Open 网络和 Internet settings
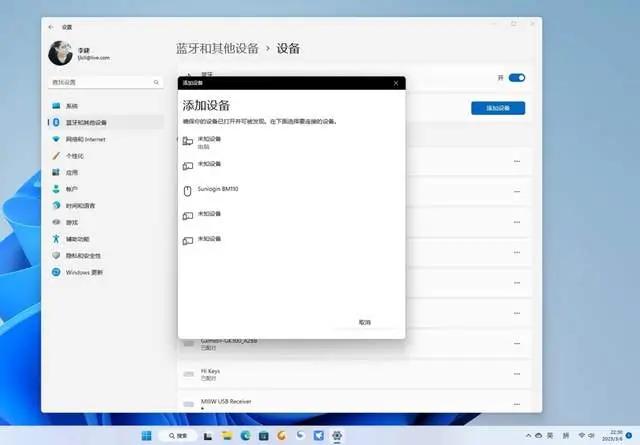The width and height of the screenshot is (640, 445). pyautogui.click(x=106, y=139)
